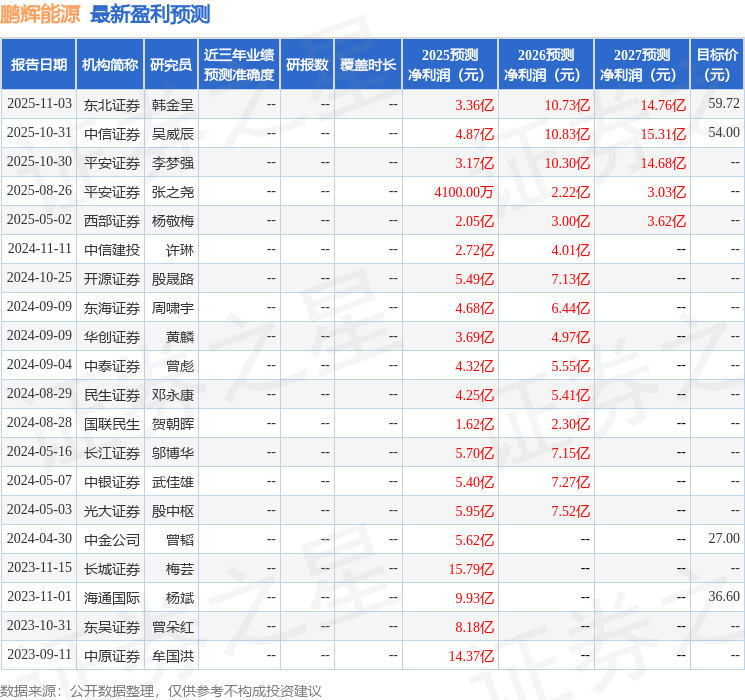Viewport: 745px width, 700px height.
Task: Click the target price 59.72
Action: tap(724, 103)
